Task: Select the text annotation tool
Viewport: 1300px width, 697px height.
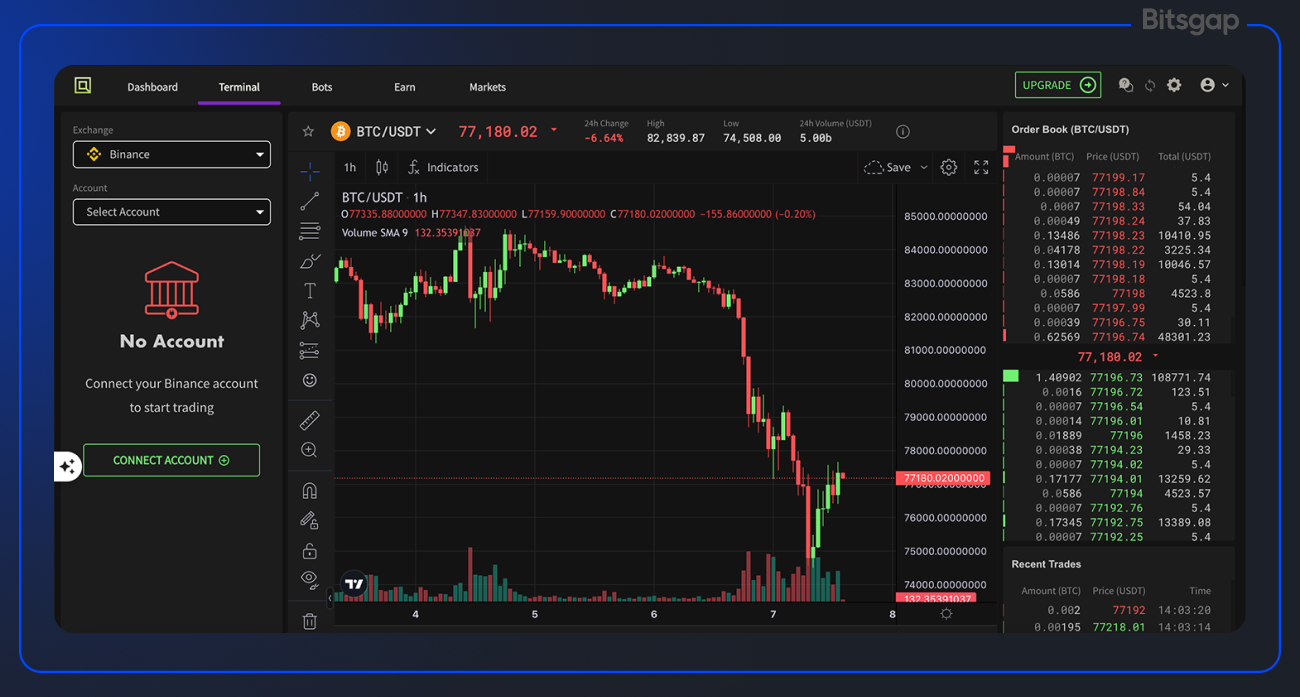Action: coord(310,290)
